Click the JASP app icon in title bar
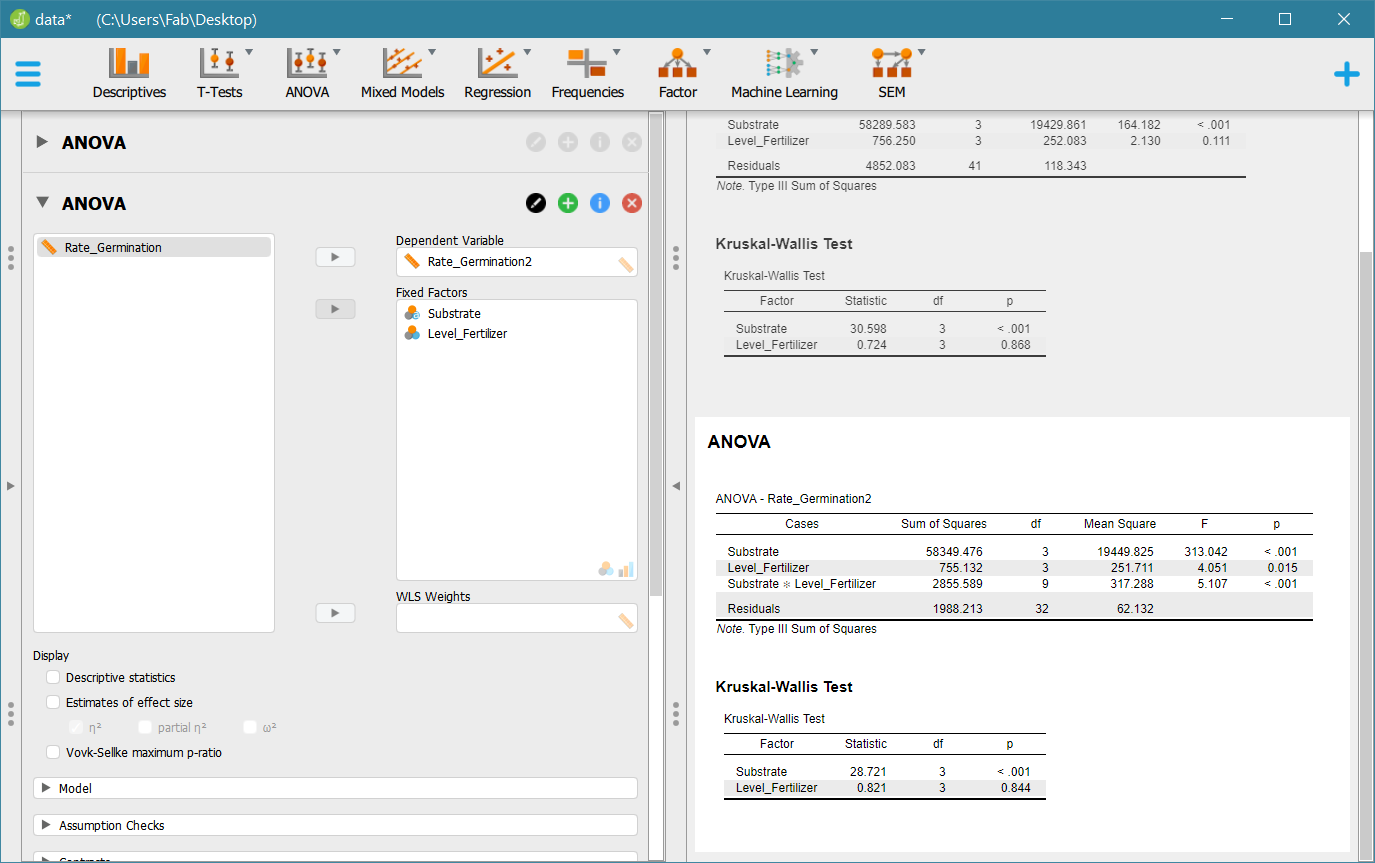Viewport: 1375px width, 863px height. click(x=20, y=19)
